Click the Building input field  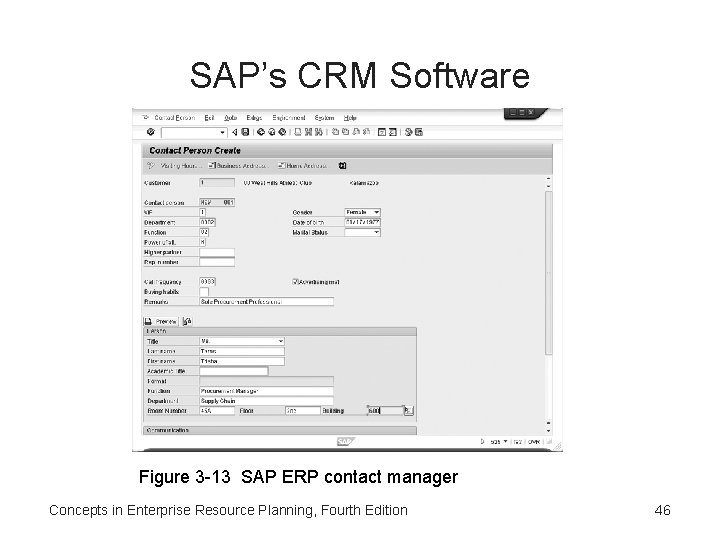pos(385,411)
